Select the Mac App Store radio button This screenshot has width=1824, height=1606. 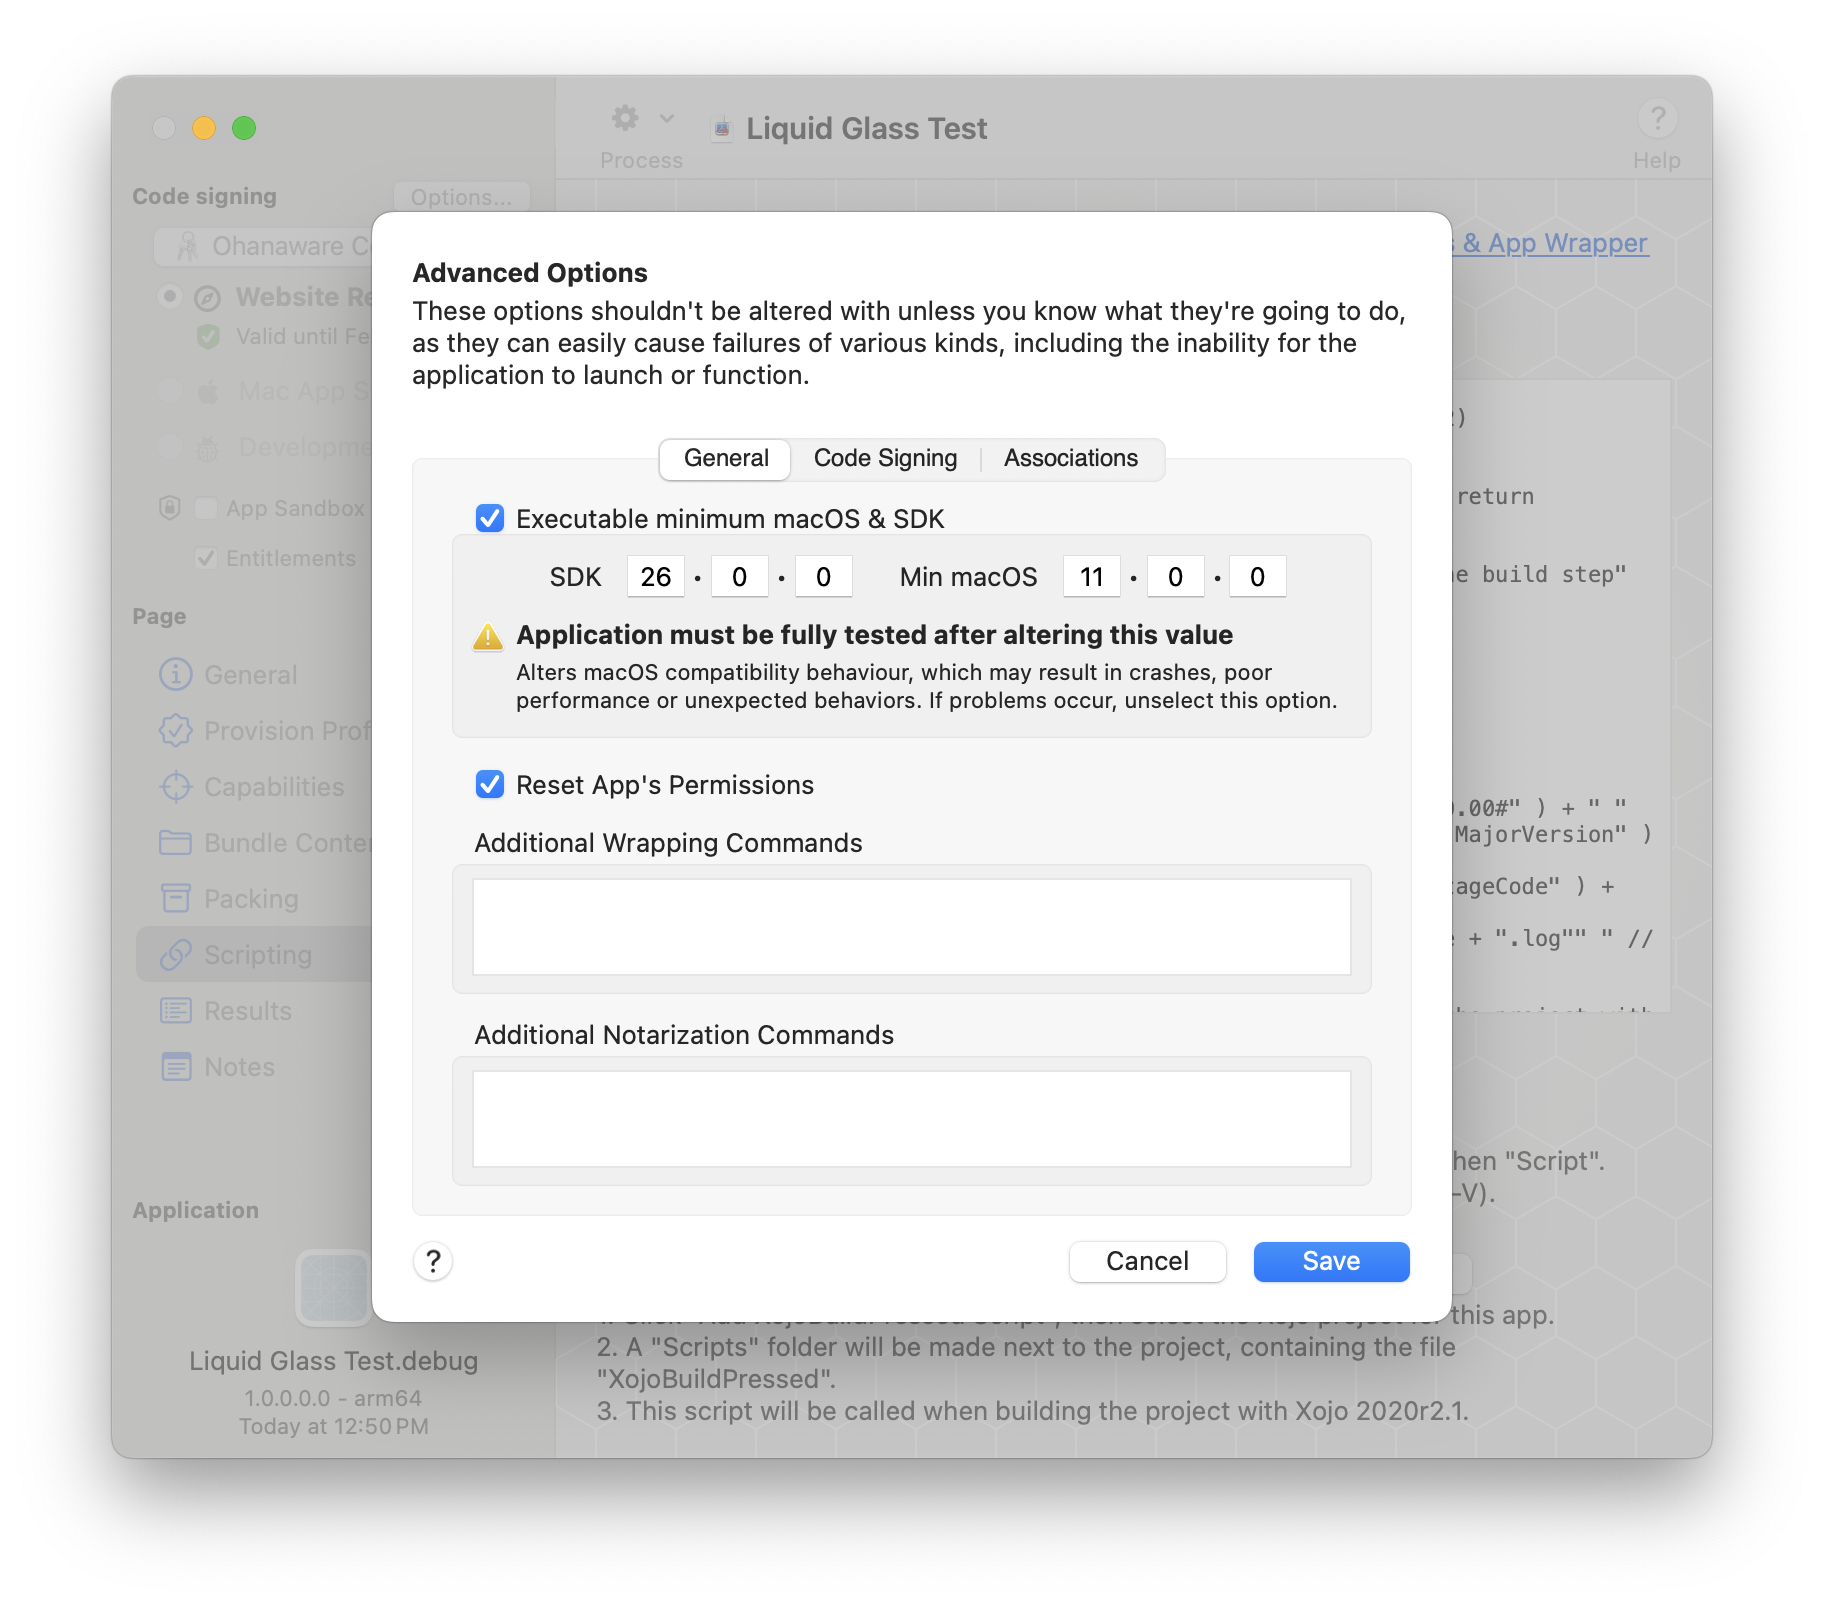click(x=170, y=390)
